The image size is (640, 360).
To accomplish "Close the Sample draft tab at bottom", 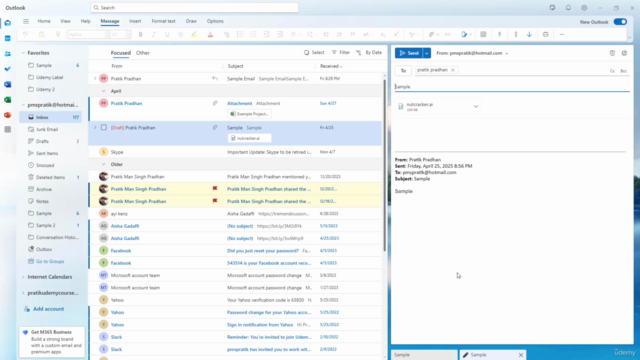I will 521,355.
